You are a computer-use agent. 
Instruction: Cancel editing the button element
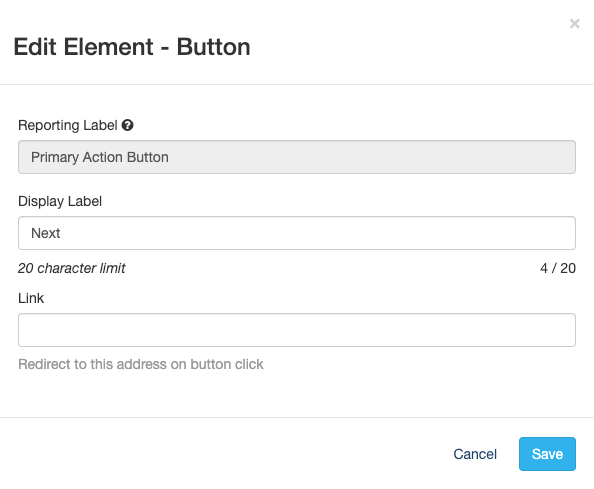475,454
